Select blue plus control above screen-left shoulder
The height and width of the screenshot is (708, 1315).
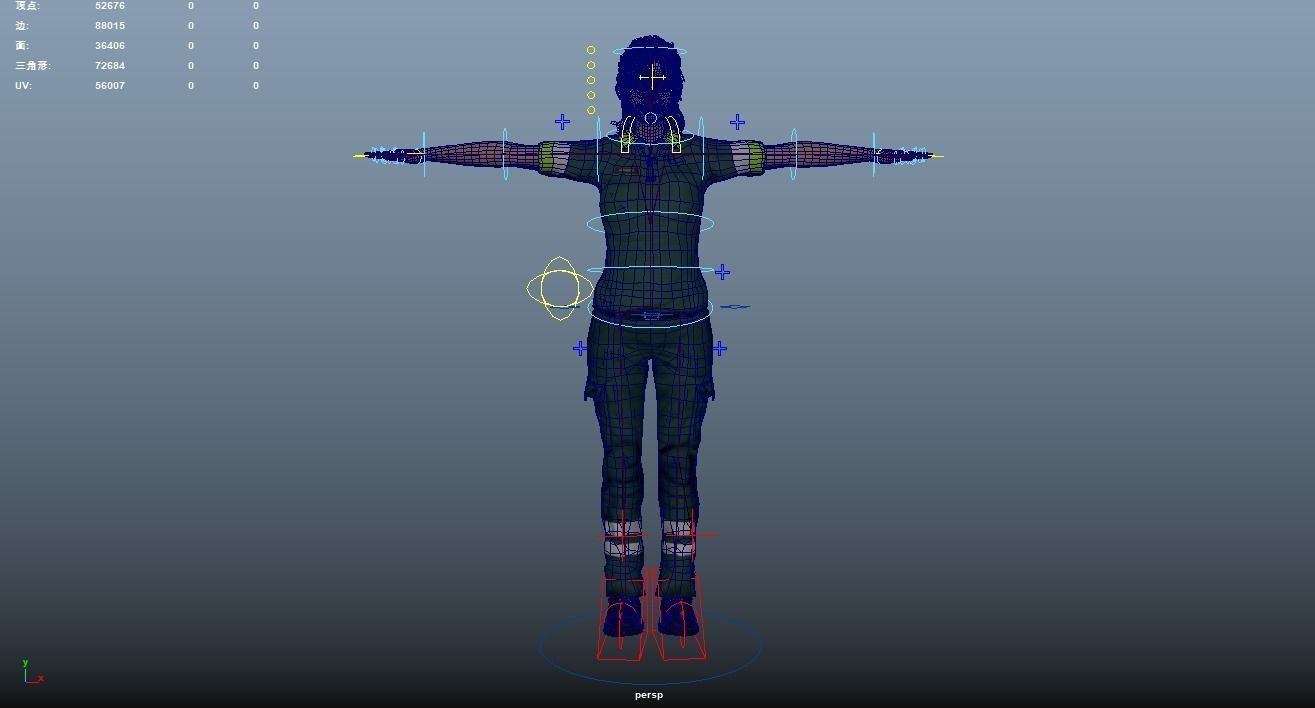click(x=563, y=122)
